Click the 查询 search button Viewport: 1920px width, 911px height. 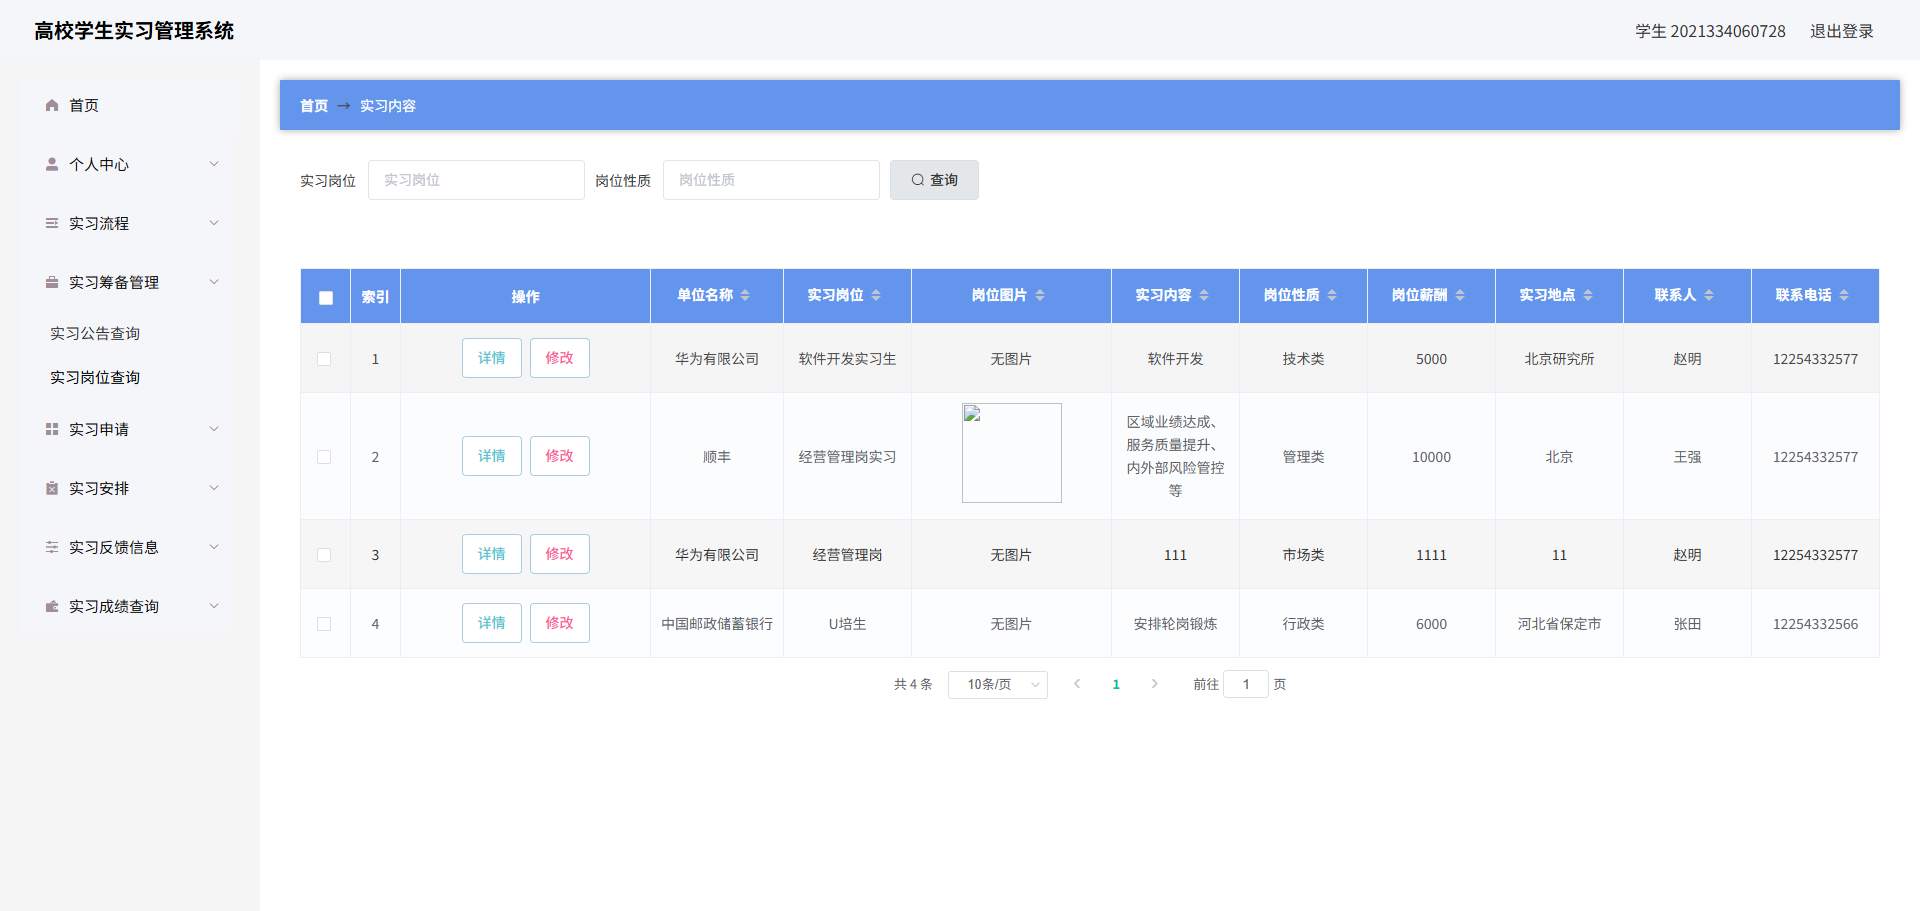click(x=934, y=180)
